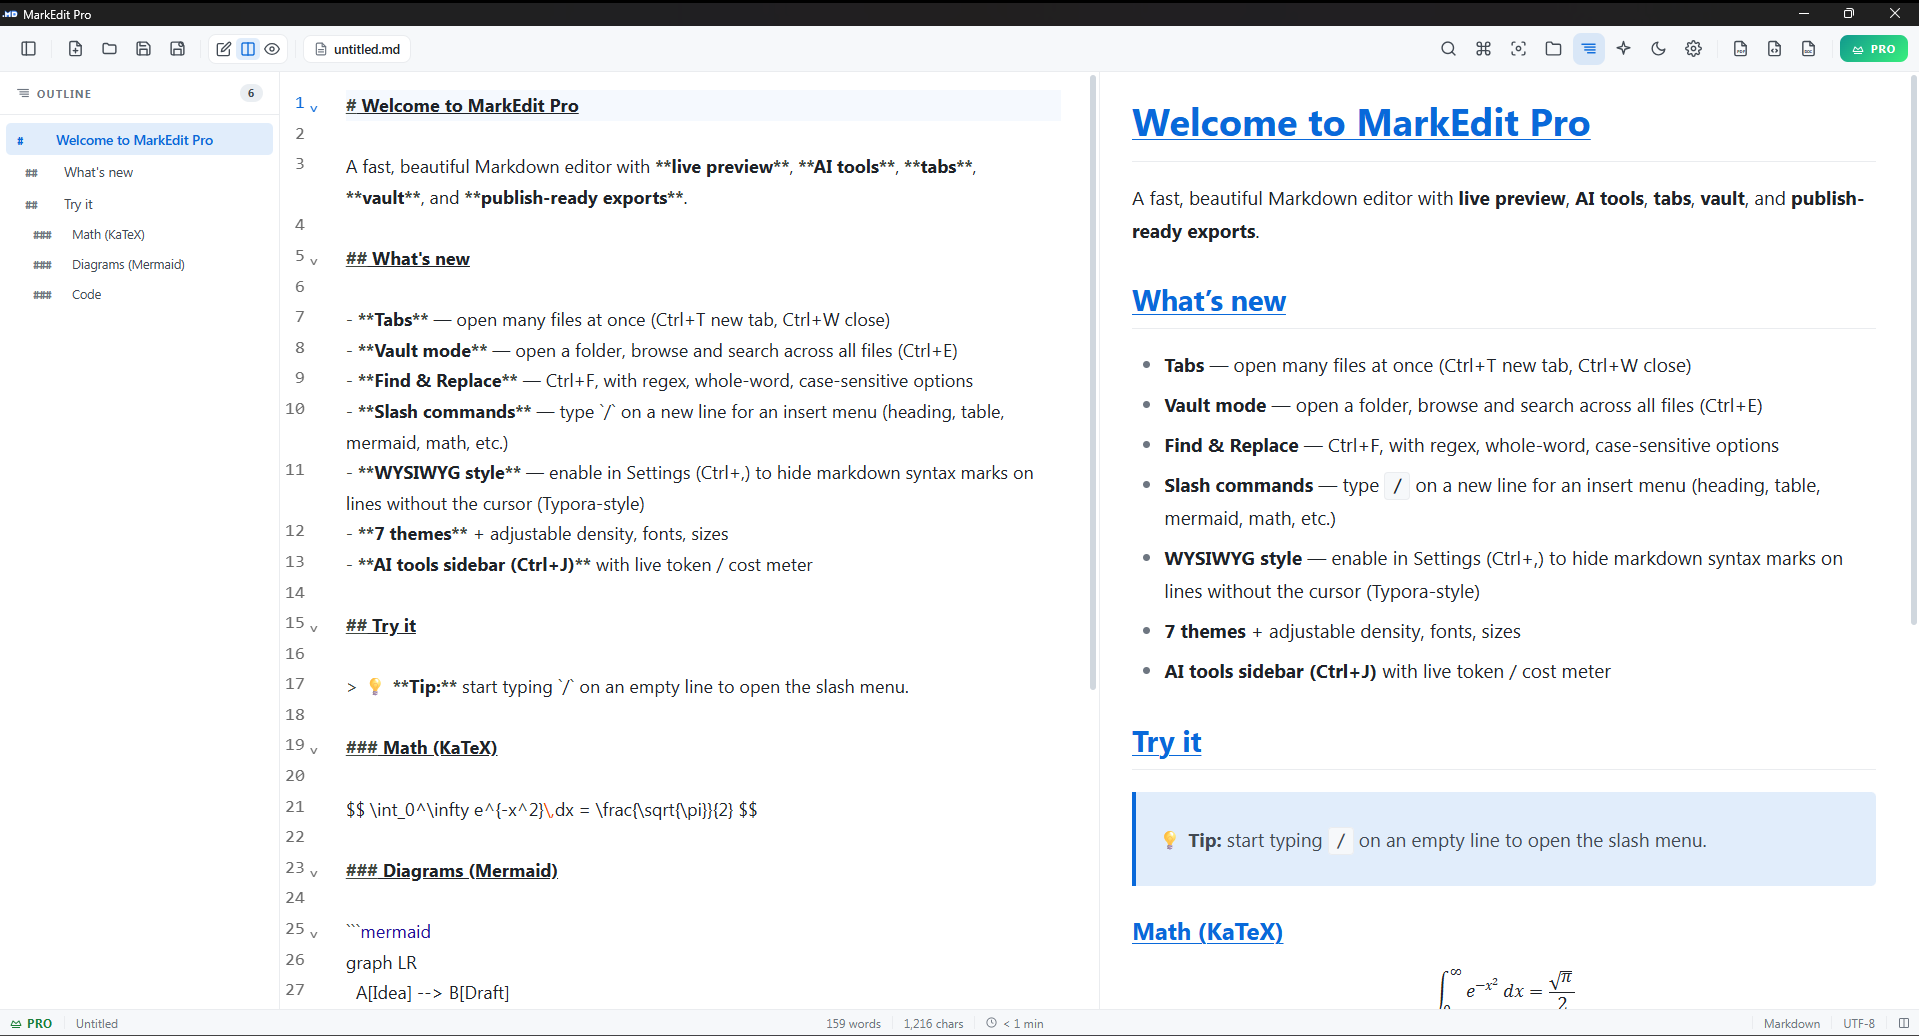Click the OUTLINE panel header icon
This screenshot has width=1919, height=1036.
coord(23,93)
